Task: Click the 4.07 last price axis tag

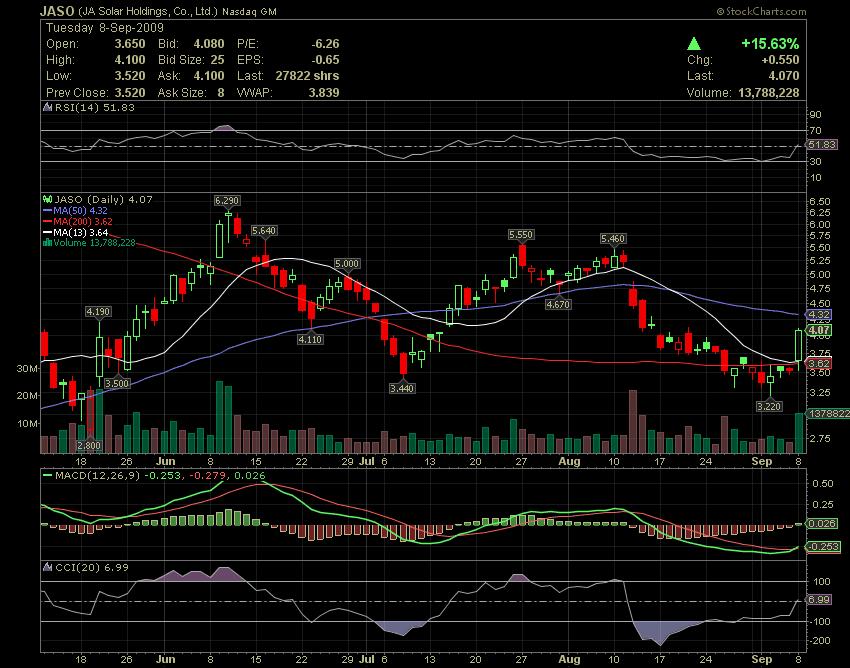Action: coord(819,330)
